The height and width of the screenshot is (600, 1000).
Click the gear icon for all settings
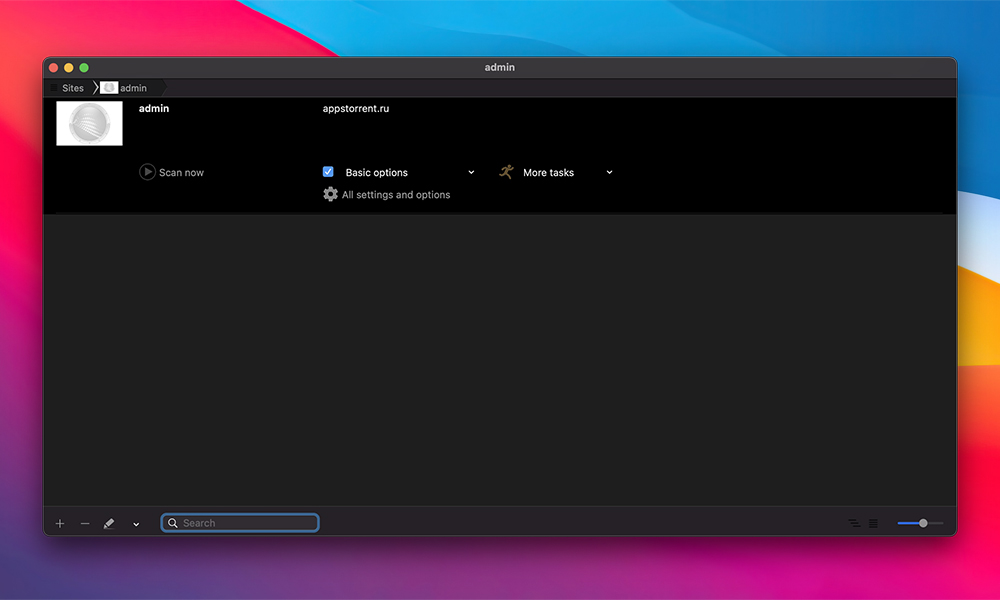click(x=330, y=194)
